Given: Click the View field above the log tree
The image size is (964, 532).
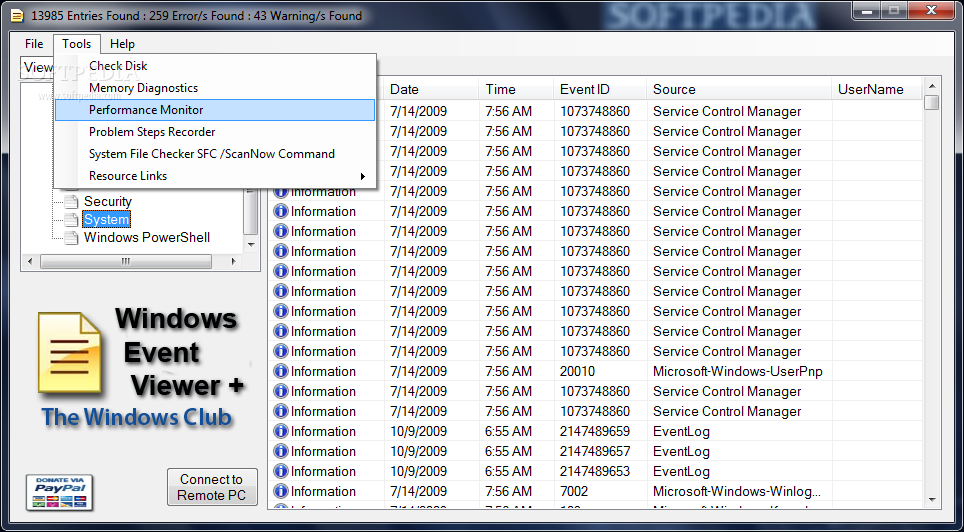Looking at the screenshot, I should click(x=37, y=67).
